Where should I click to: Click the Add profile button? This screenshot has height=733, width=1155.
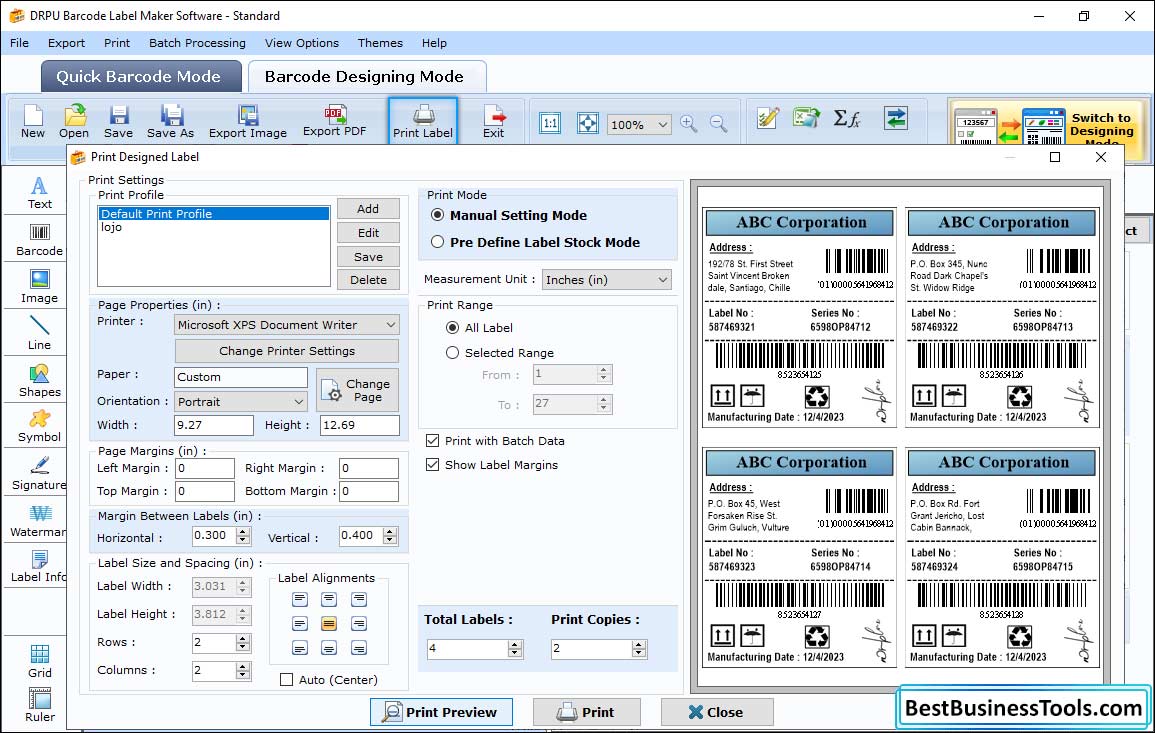368,208
